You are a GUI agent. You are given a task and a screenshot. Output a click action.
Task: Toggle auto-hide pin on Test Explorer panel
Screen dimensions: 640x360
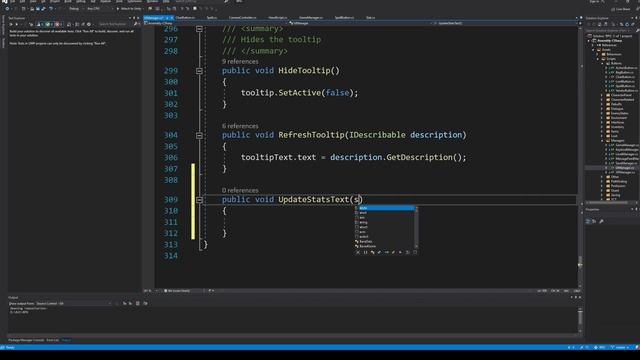pos(134,18)
